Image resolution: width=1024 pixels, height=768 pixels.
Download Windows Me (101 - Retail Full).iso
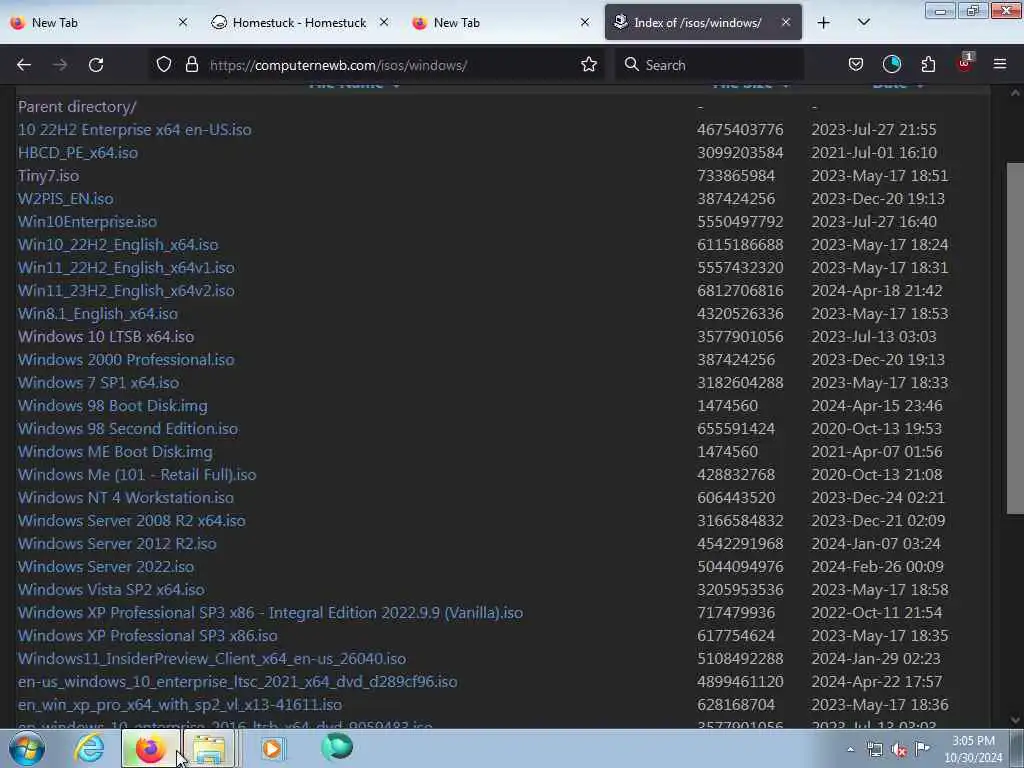[x=137, y=474]
